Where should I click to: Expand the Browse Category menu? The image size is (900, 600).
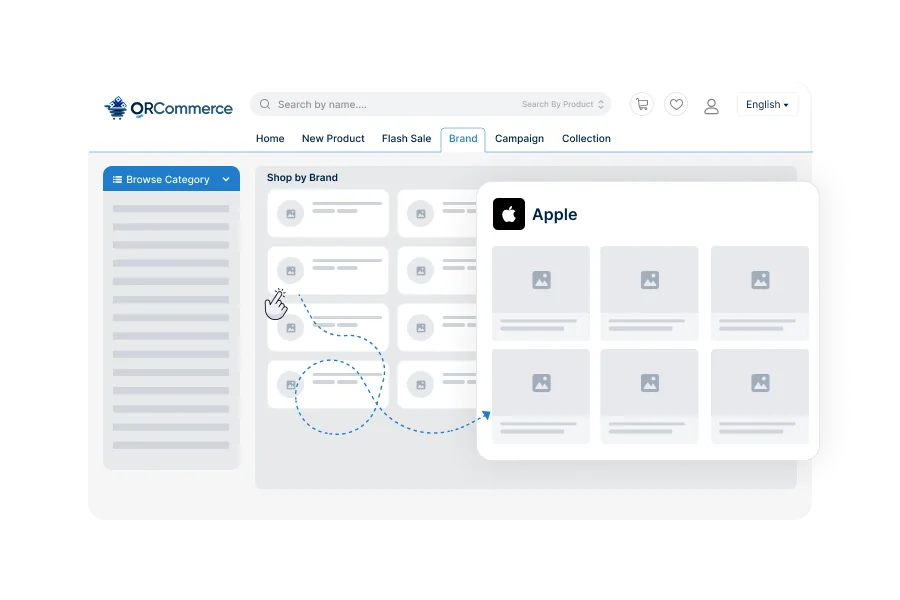click(x=172, y=179)
